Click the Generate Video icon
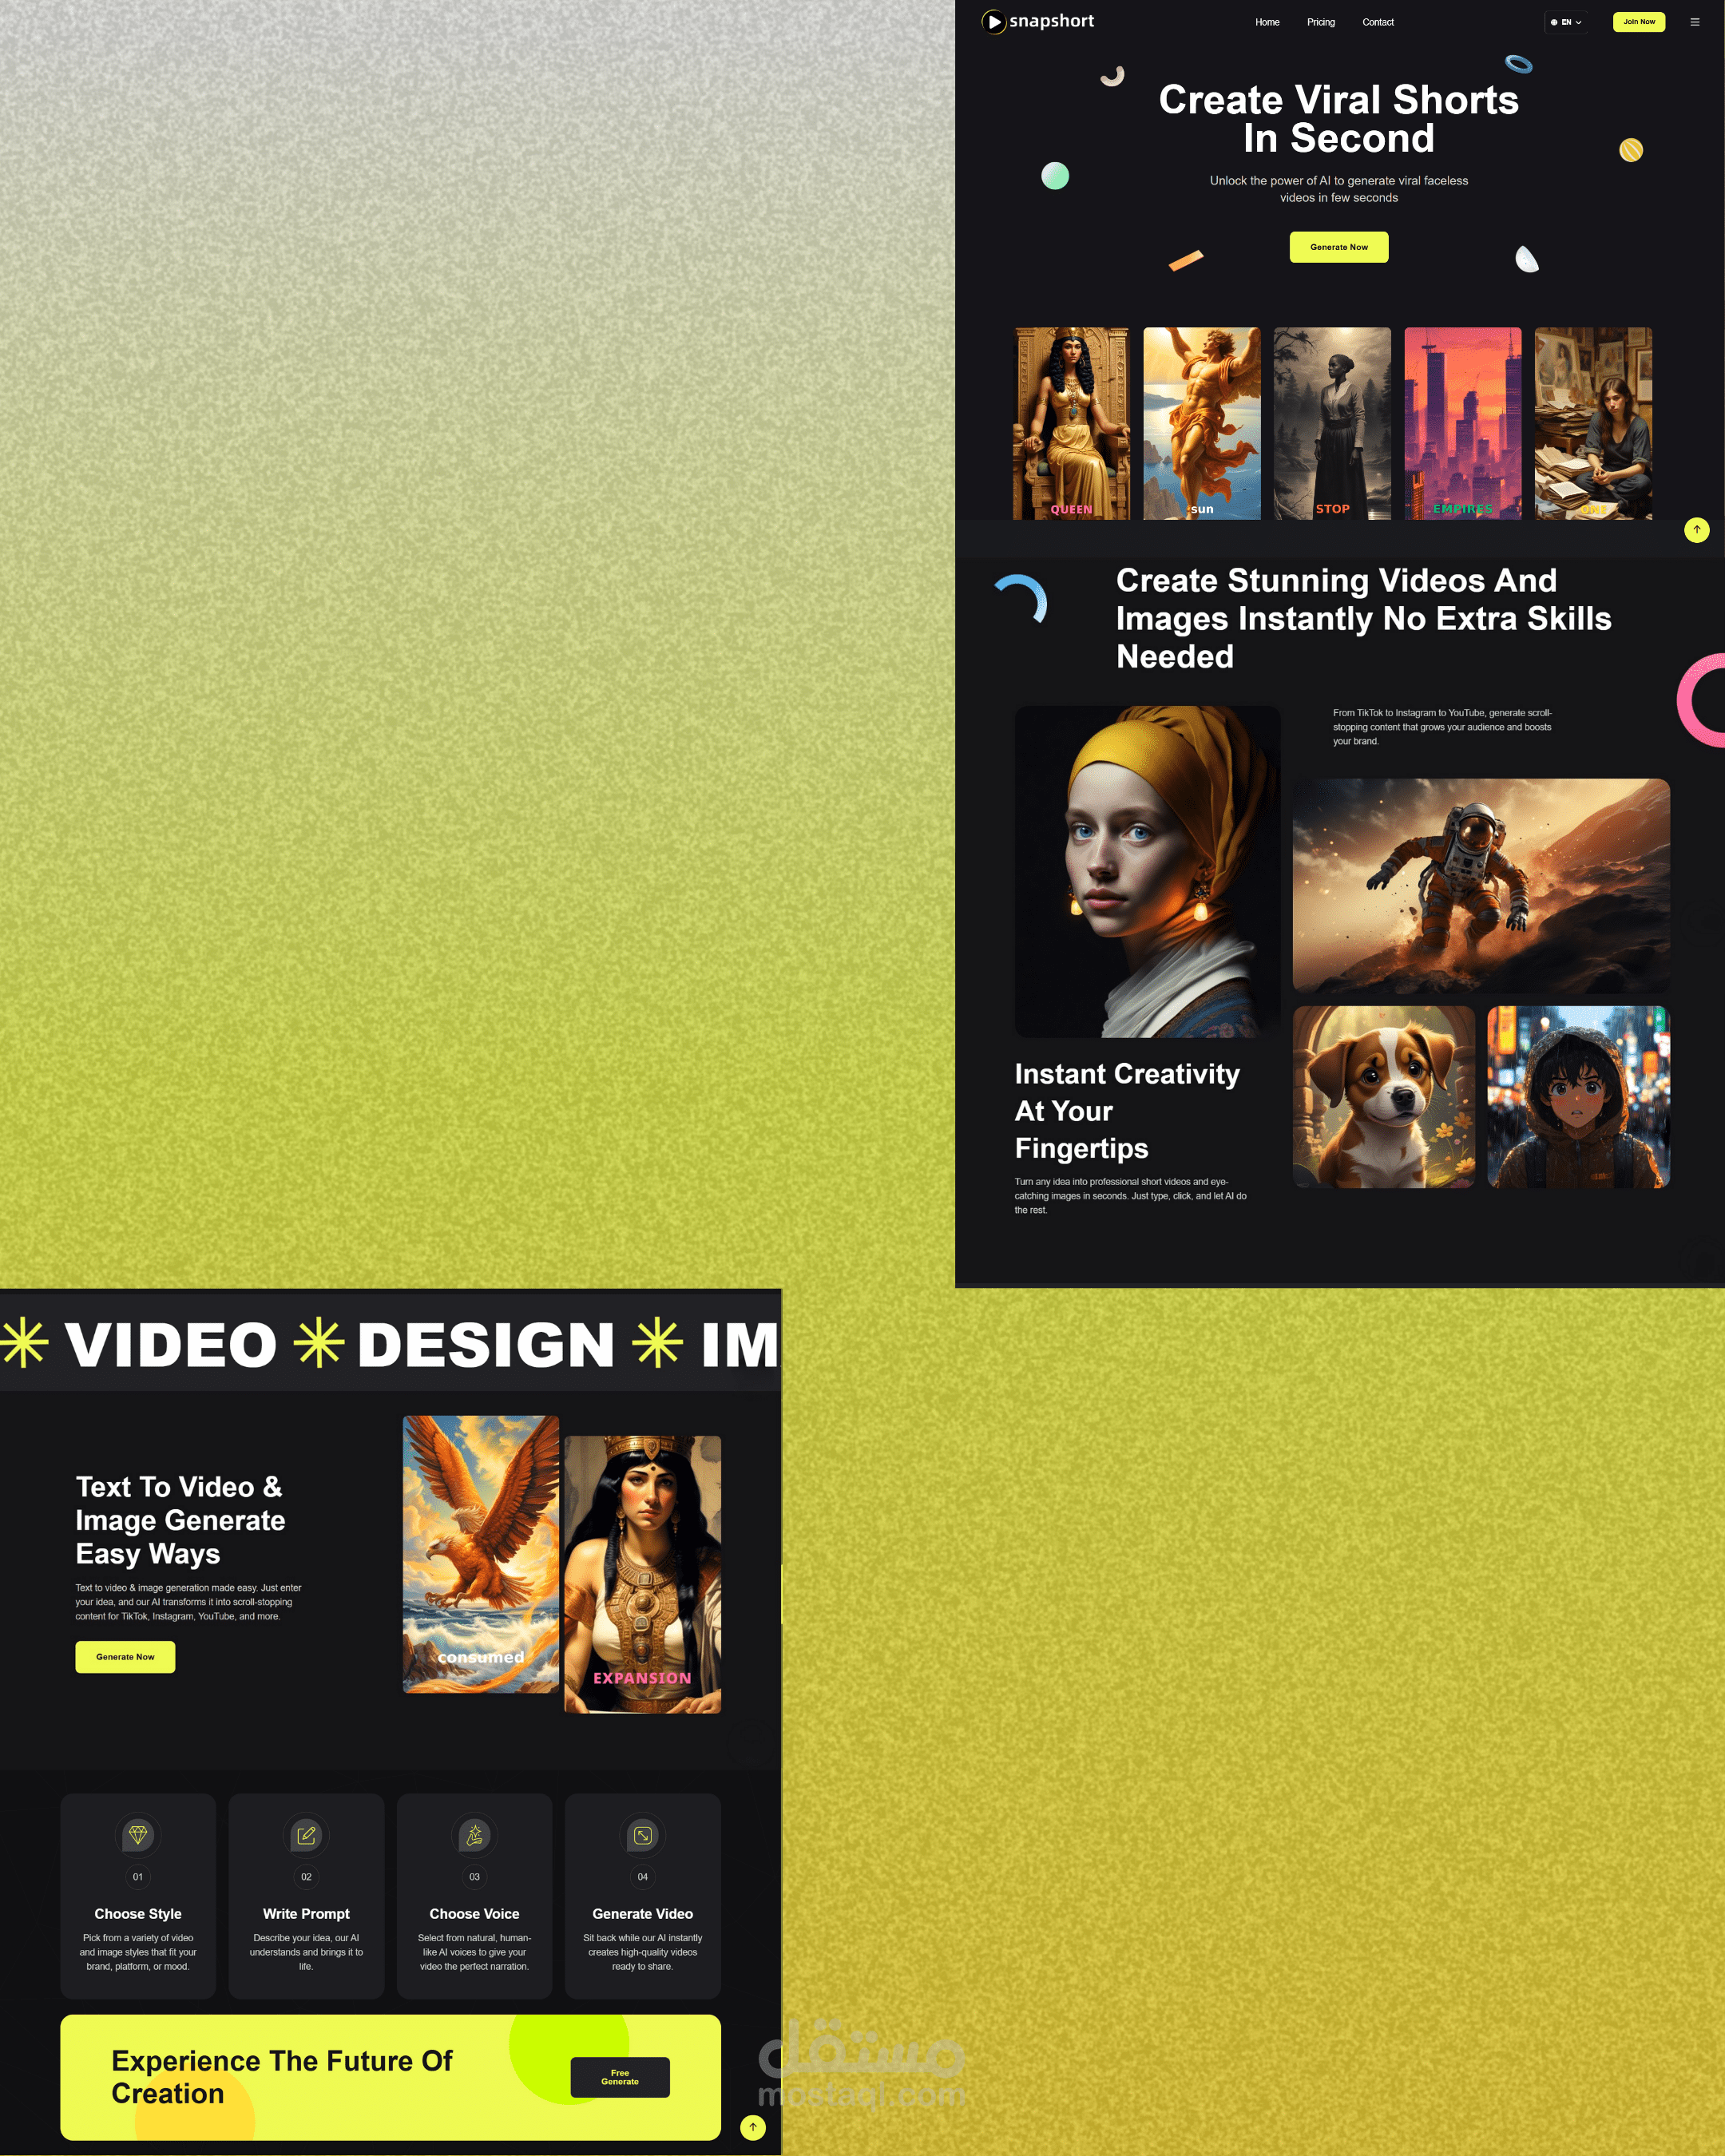1725x2156 pixels. [x=642, y=1835]
